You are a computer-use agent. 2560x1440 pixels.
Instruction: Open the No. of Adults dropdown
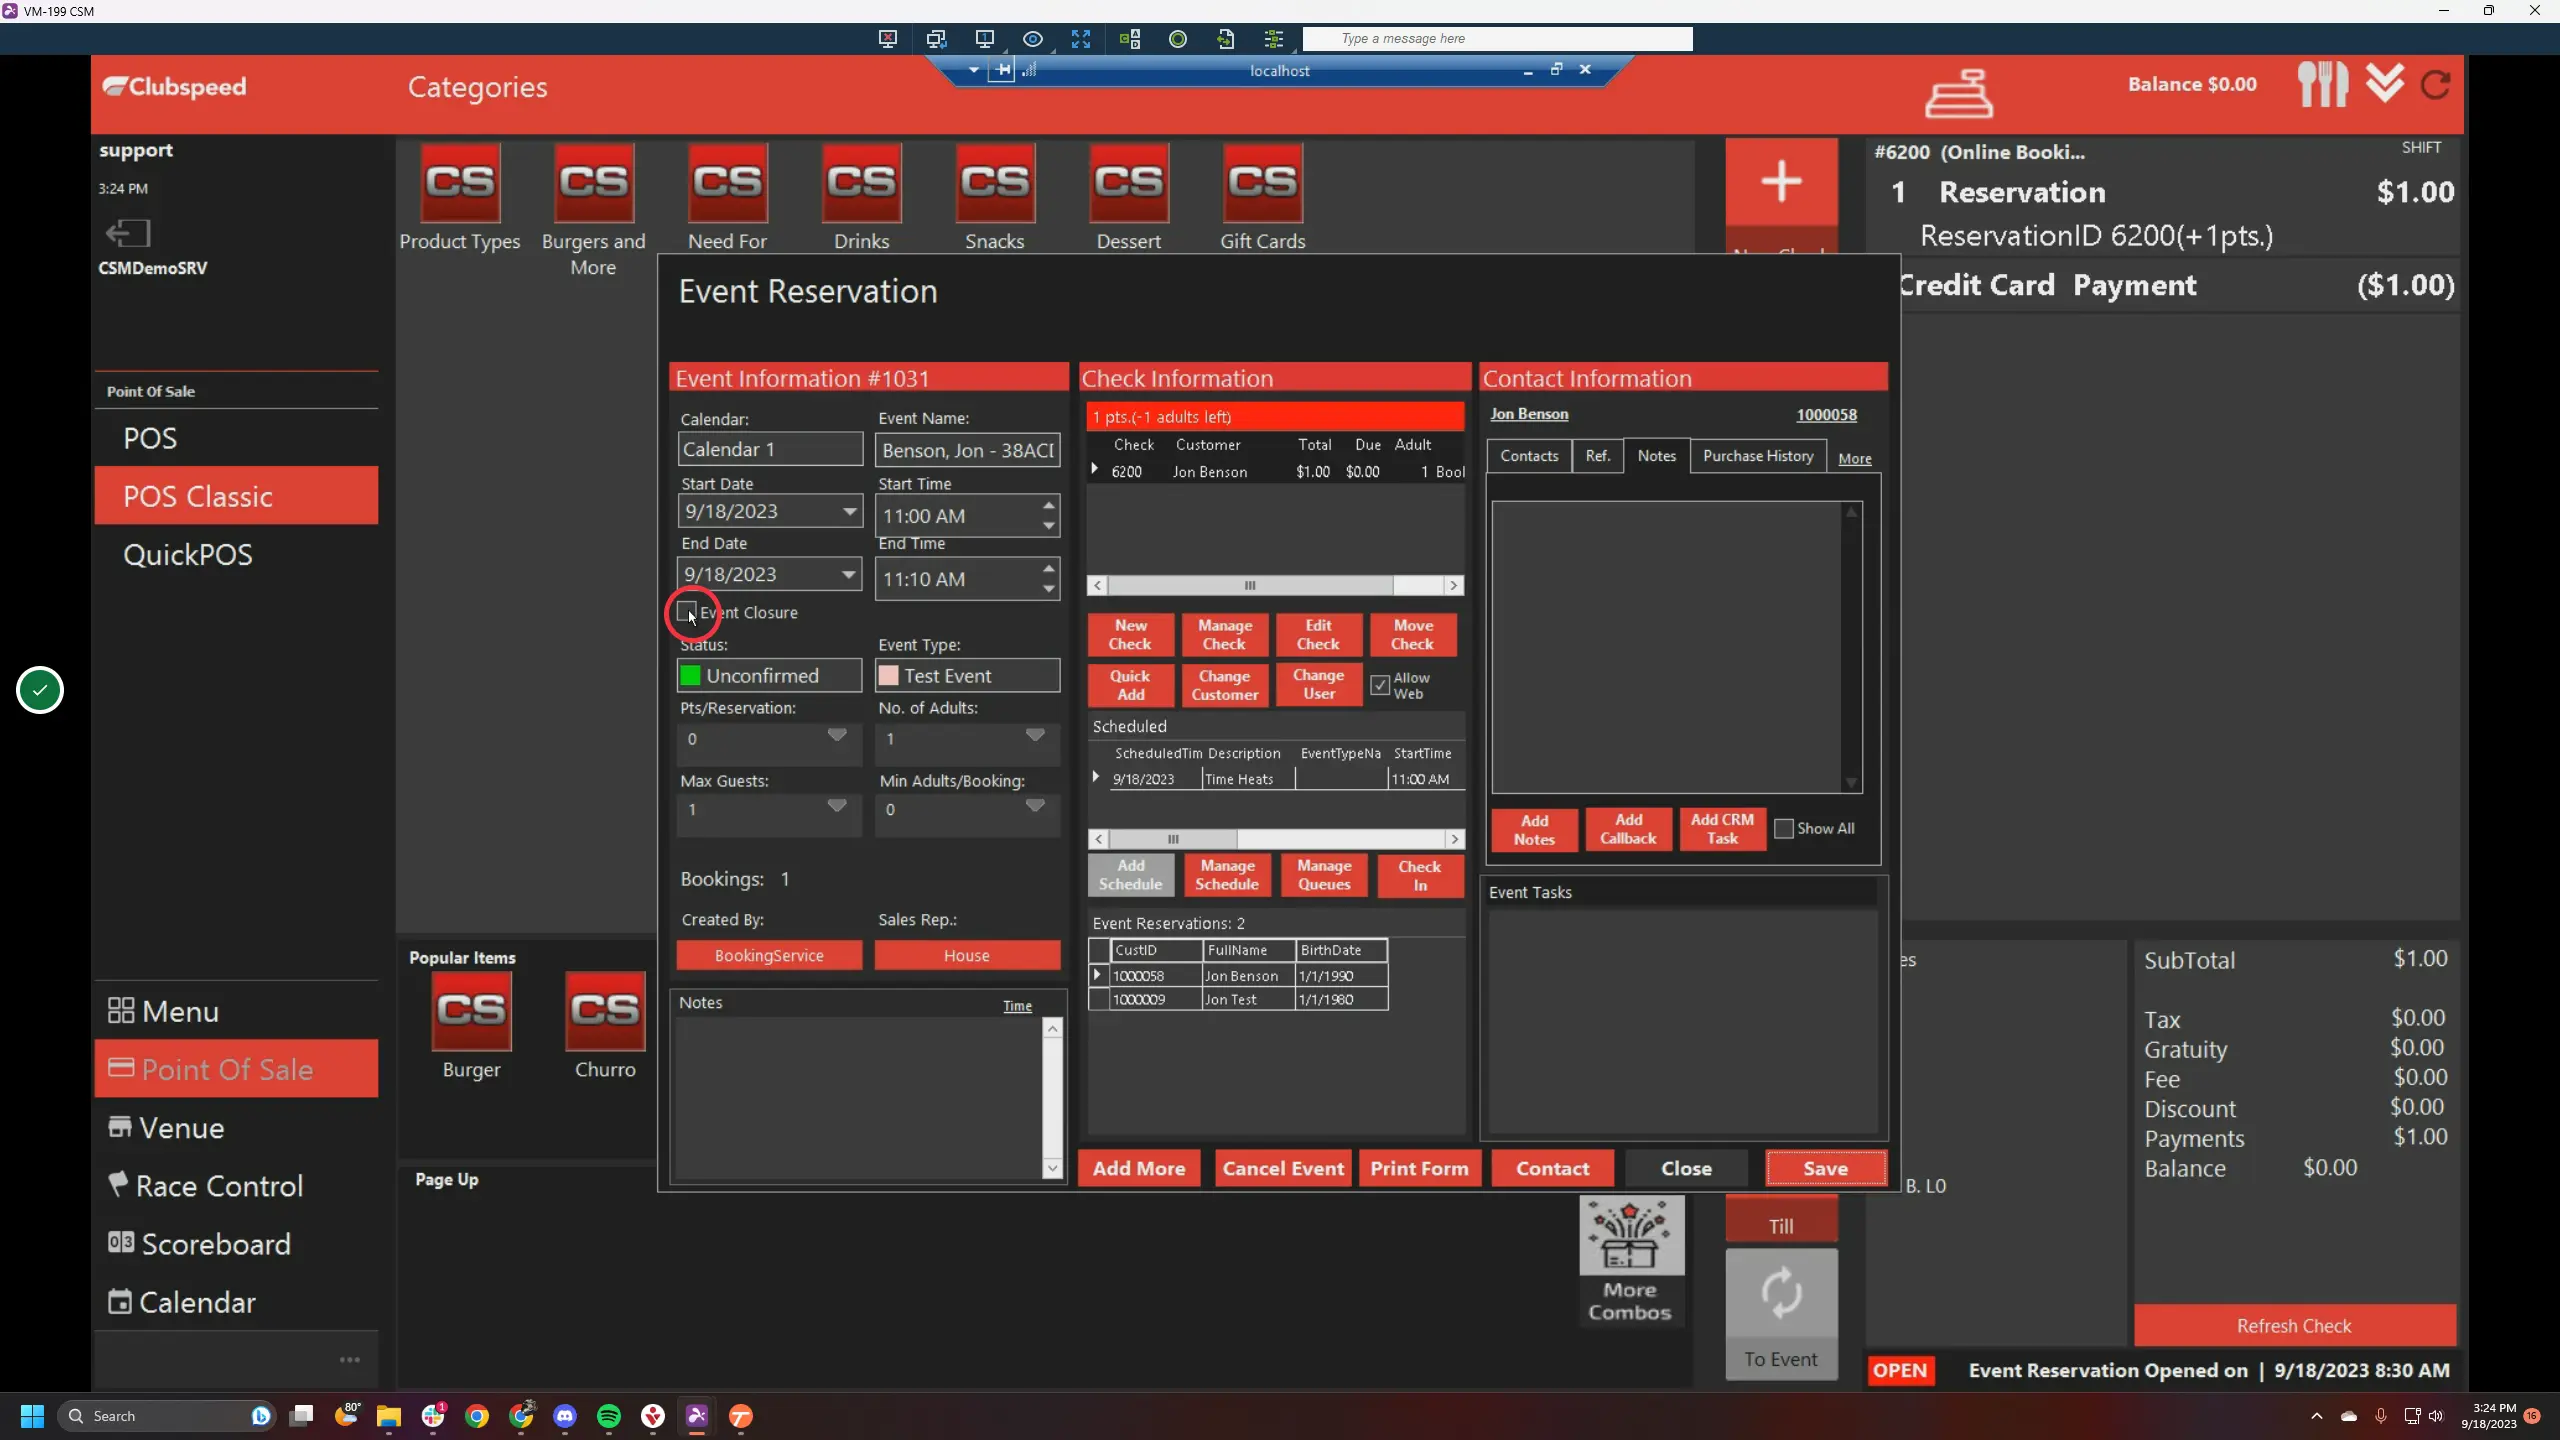[x=1035, y=736]
